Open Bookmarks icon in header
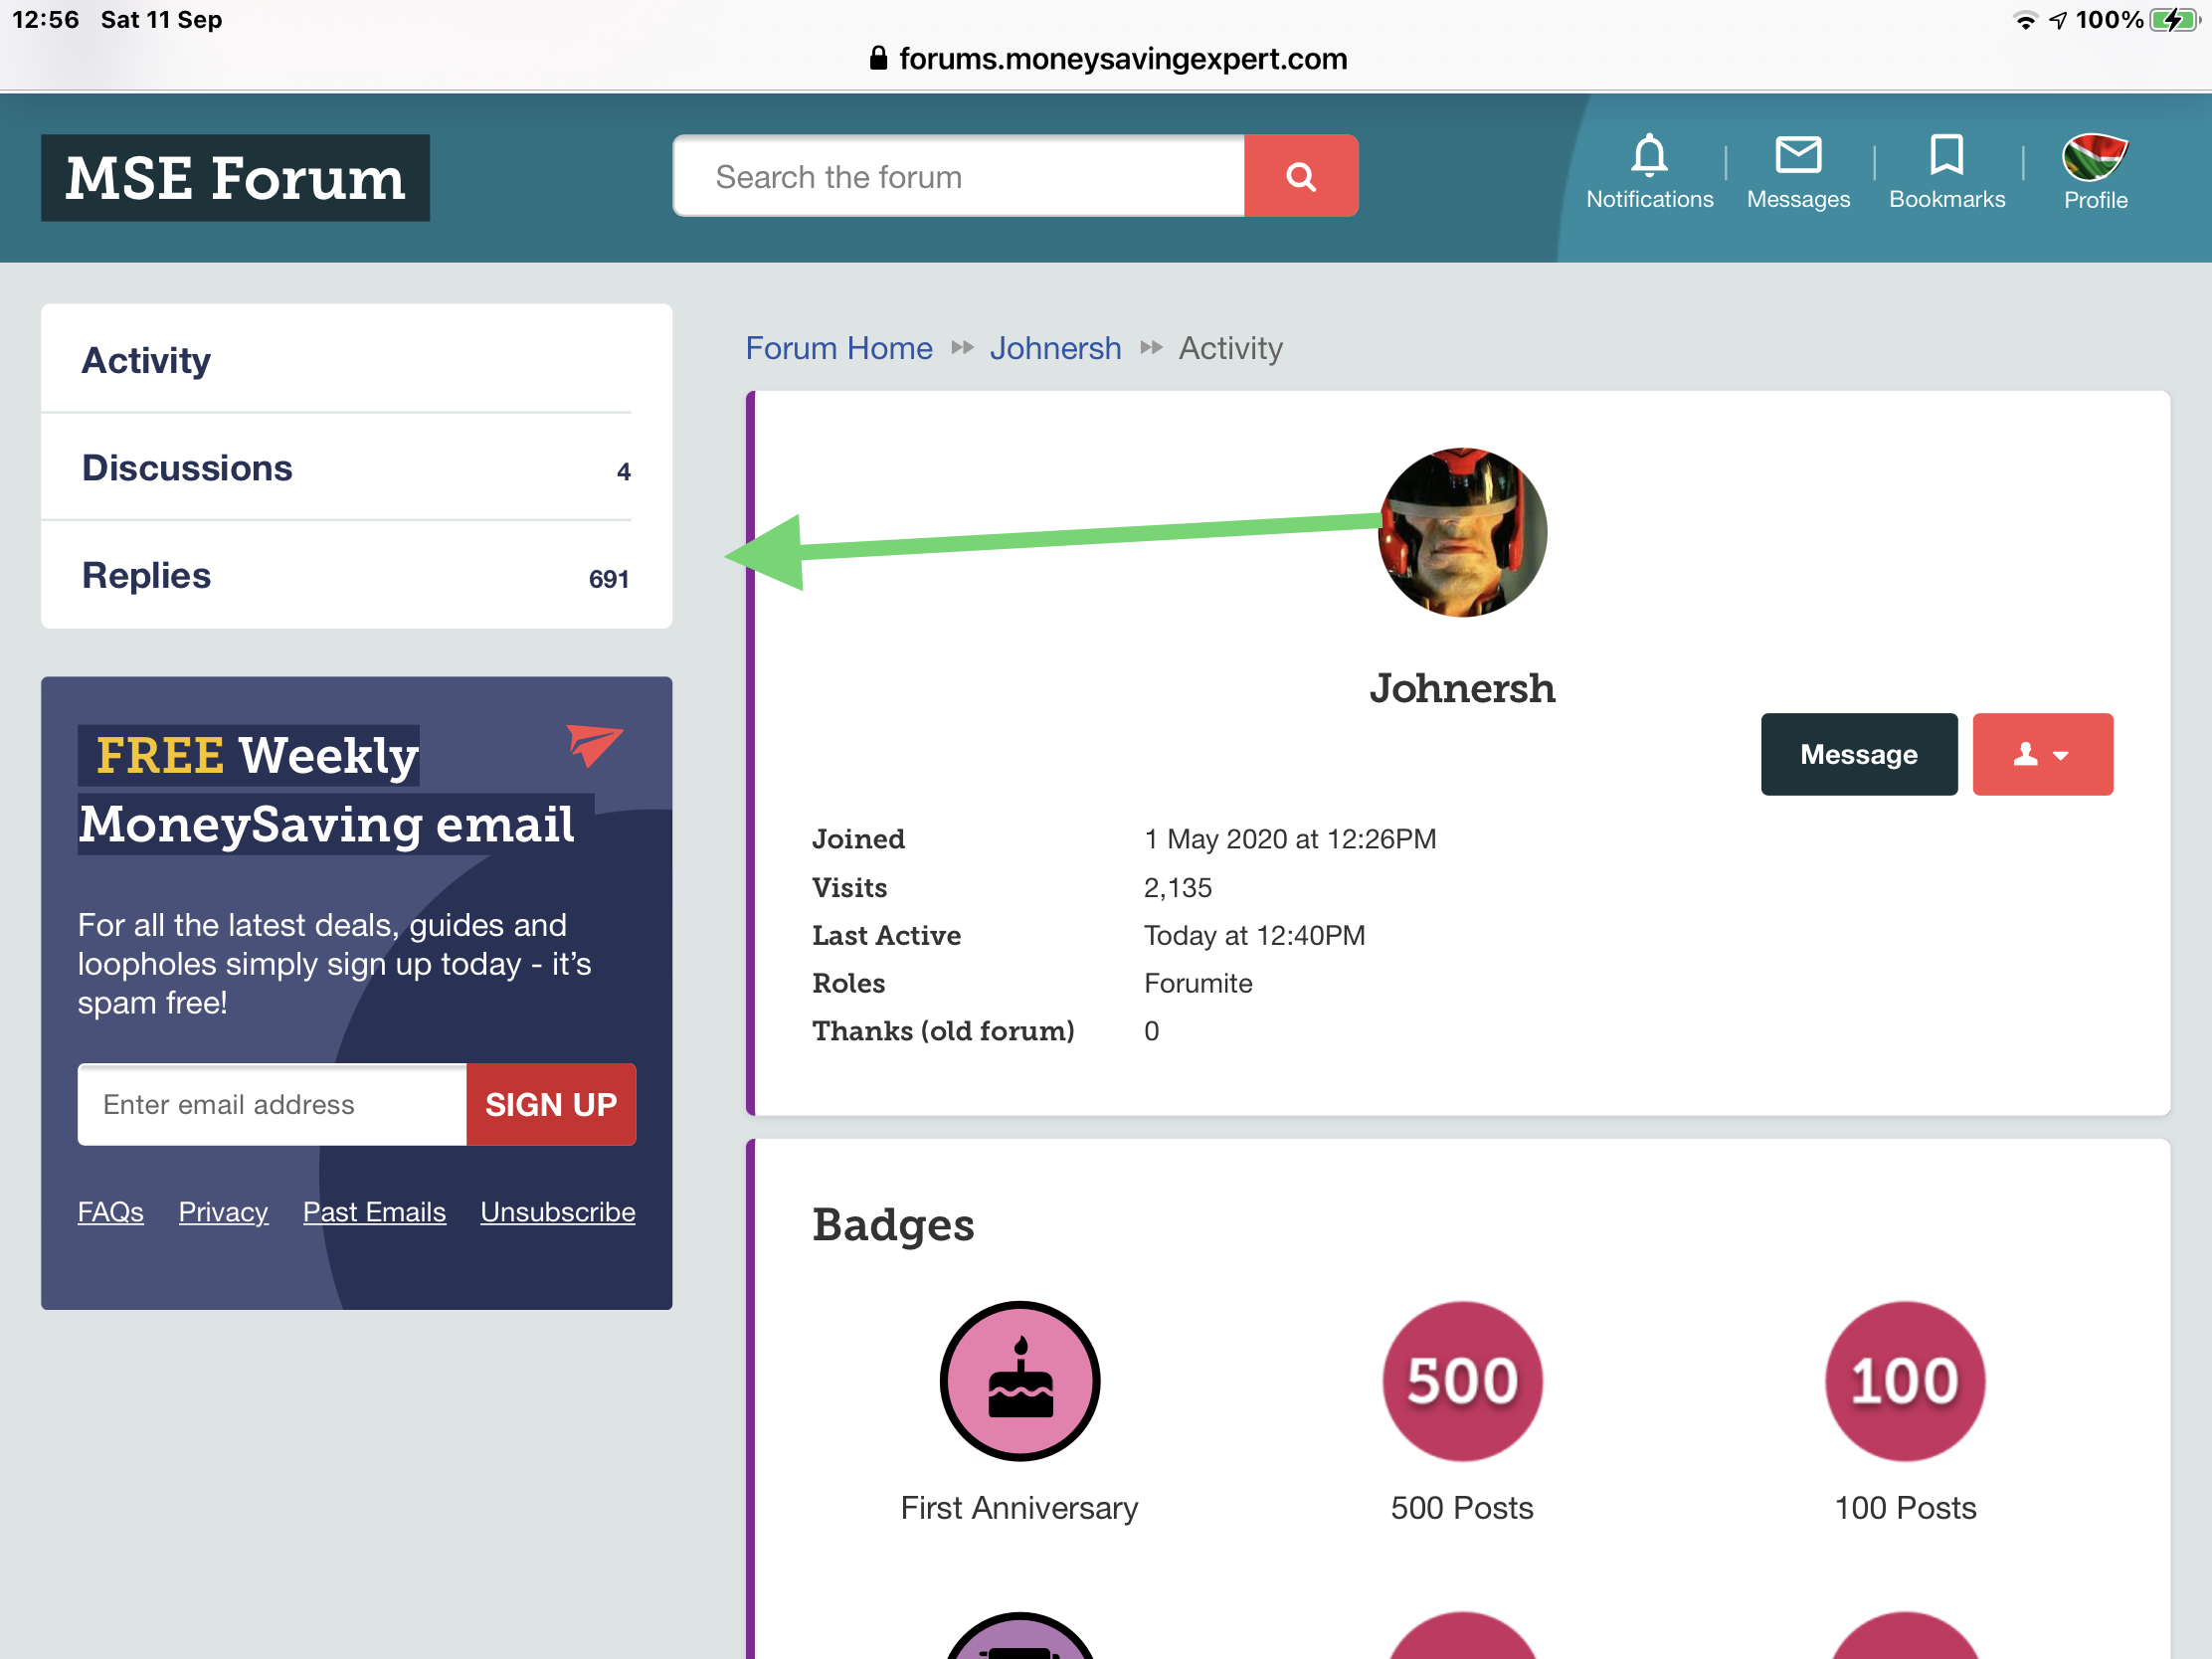This screenshot has height=1659, width=2212. click(1946, 155)
